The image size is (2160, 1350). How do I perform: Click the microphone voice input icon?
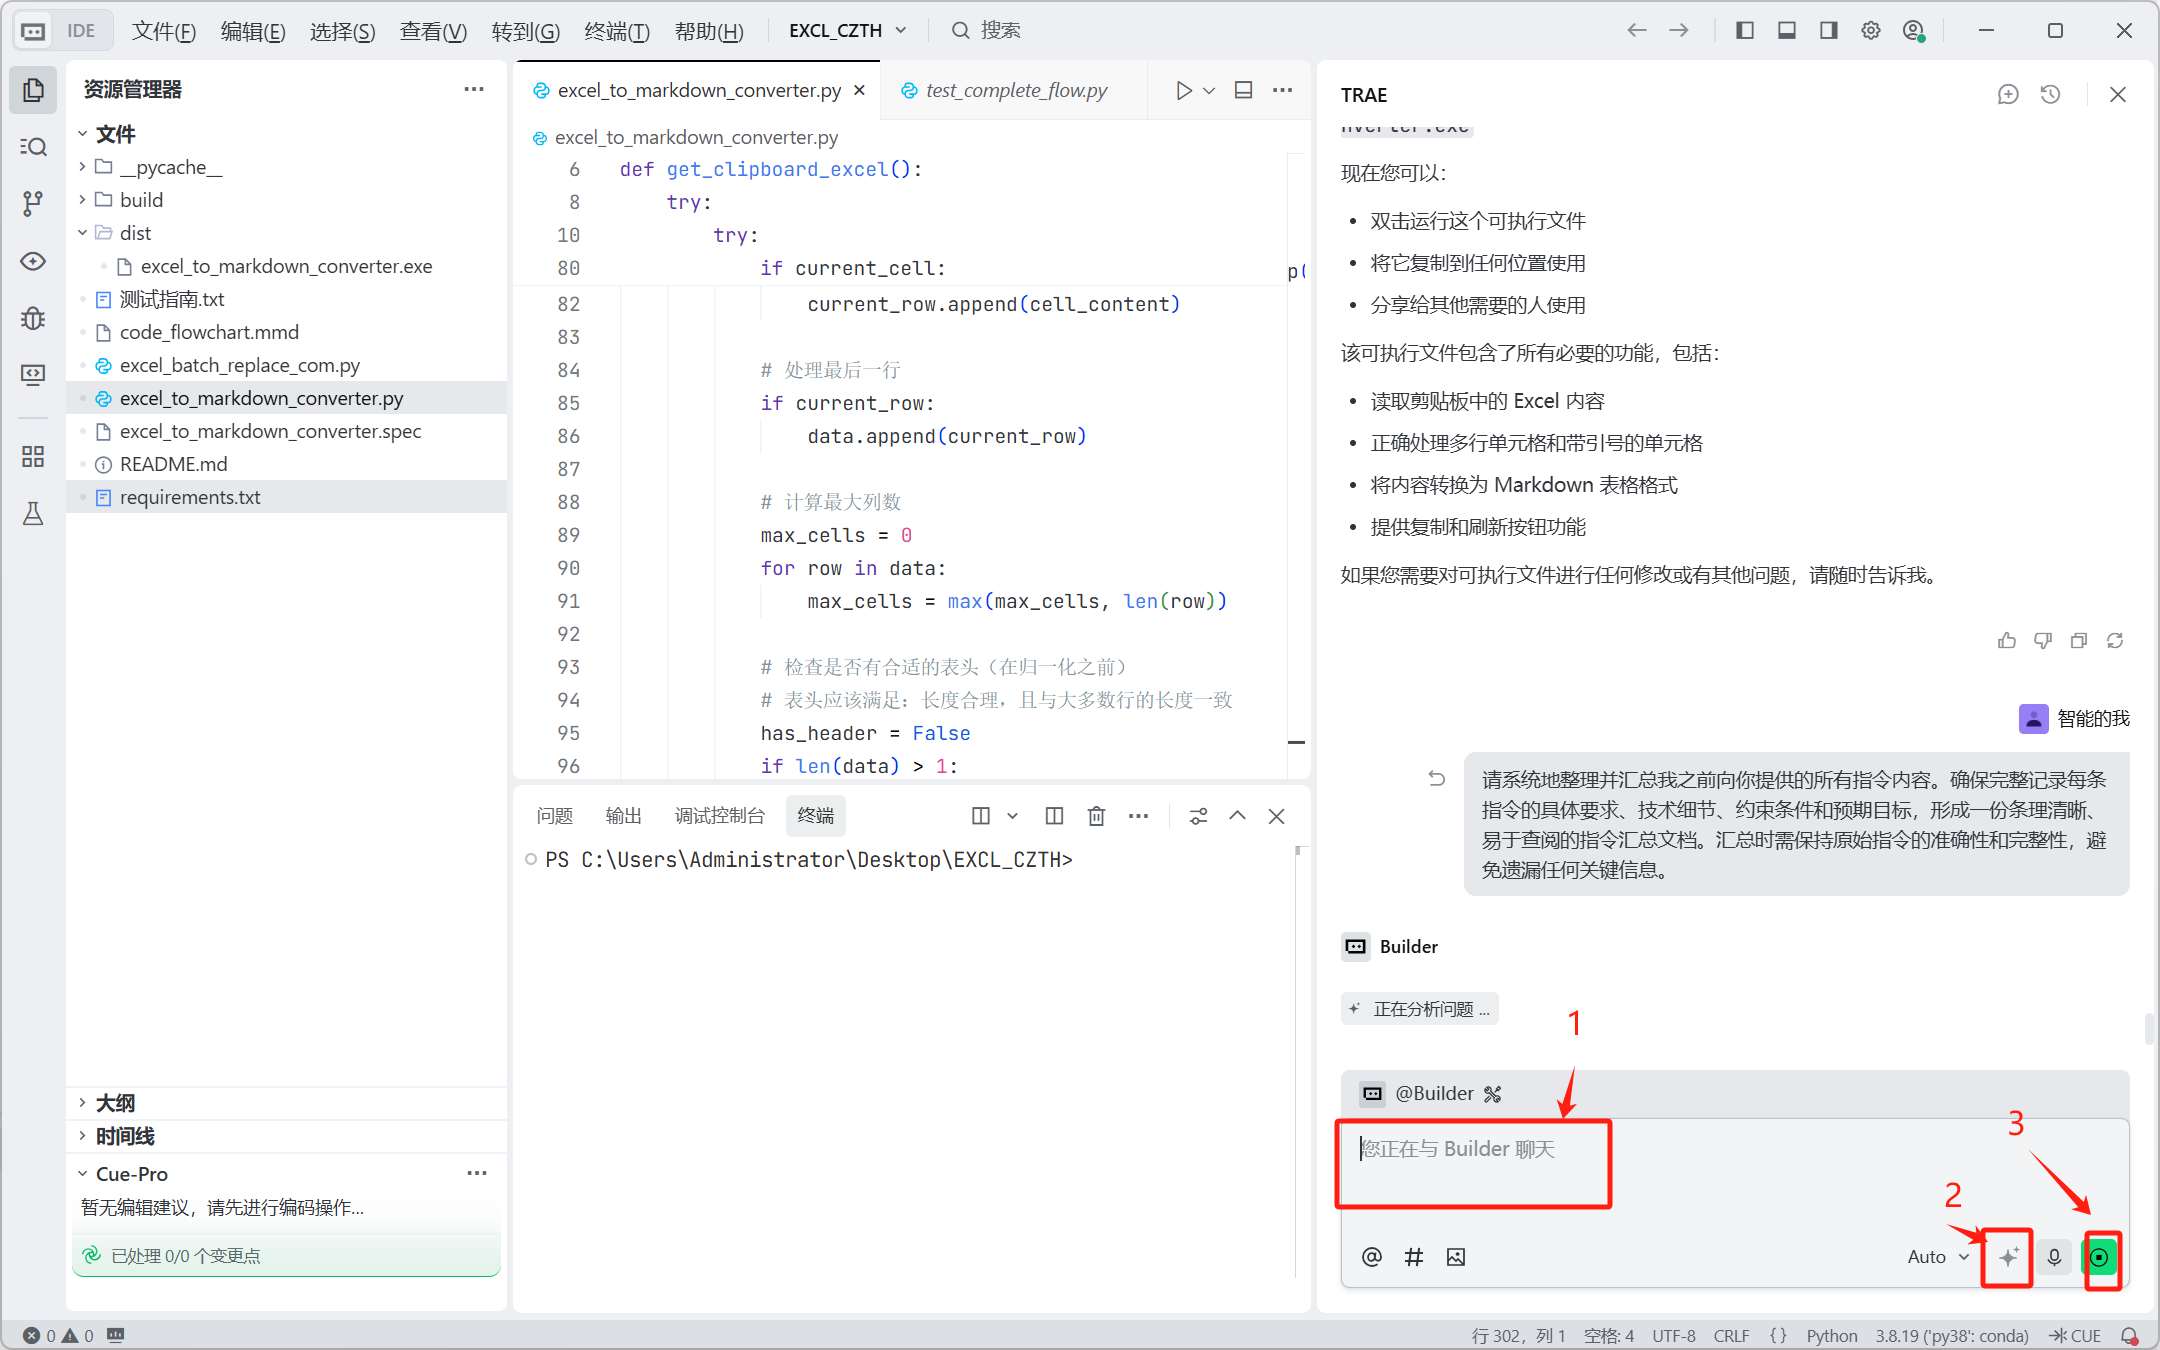(x=2054, y=1257)
